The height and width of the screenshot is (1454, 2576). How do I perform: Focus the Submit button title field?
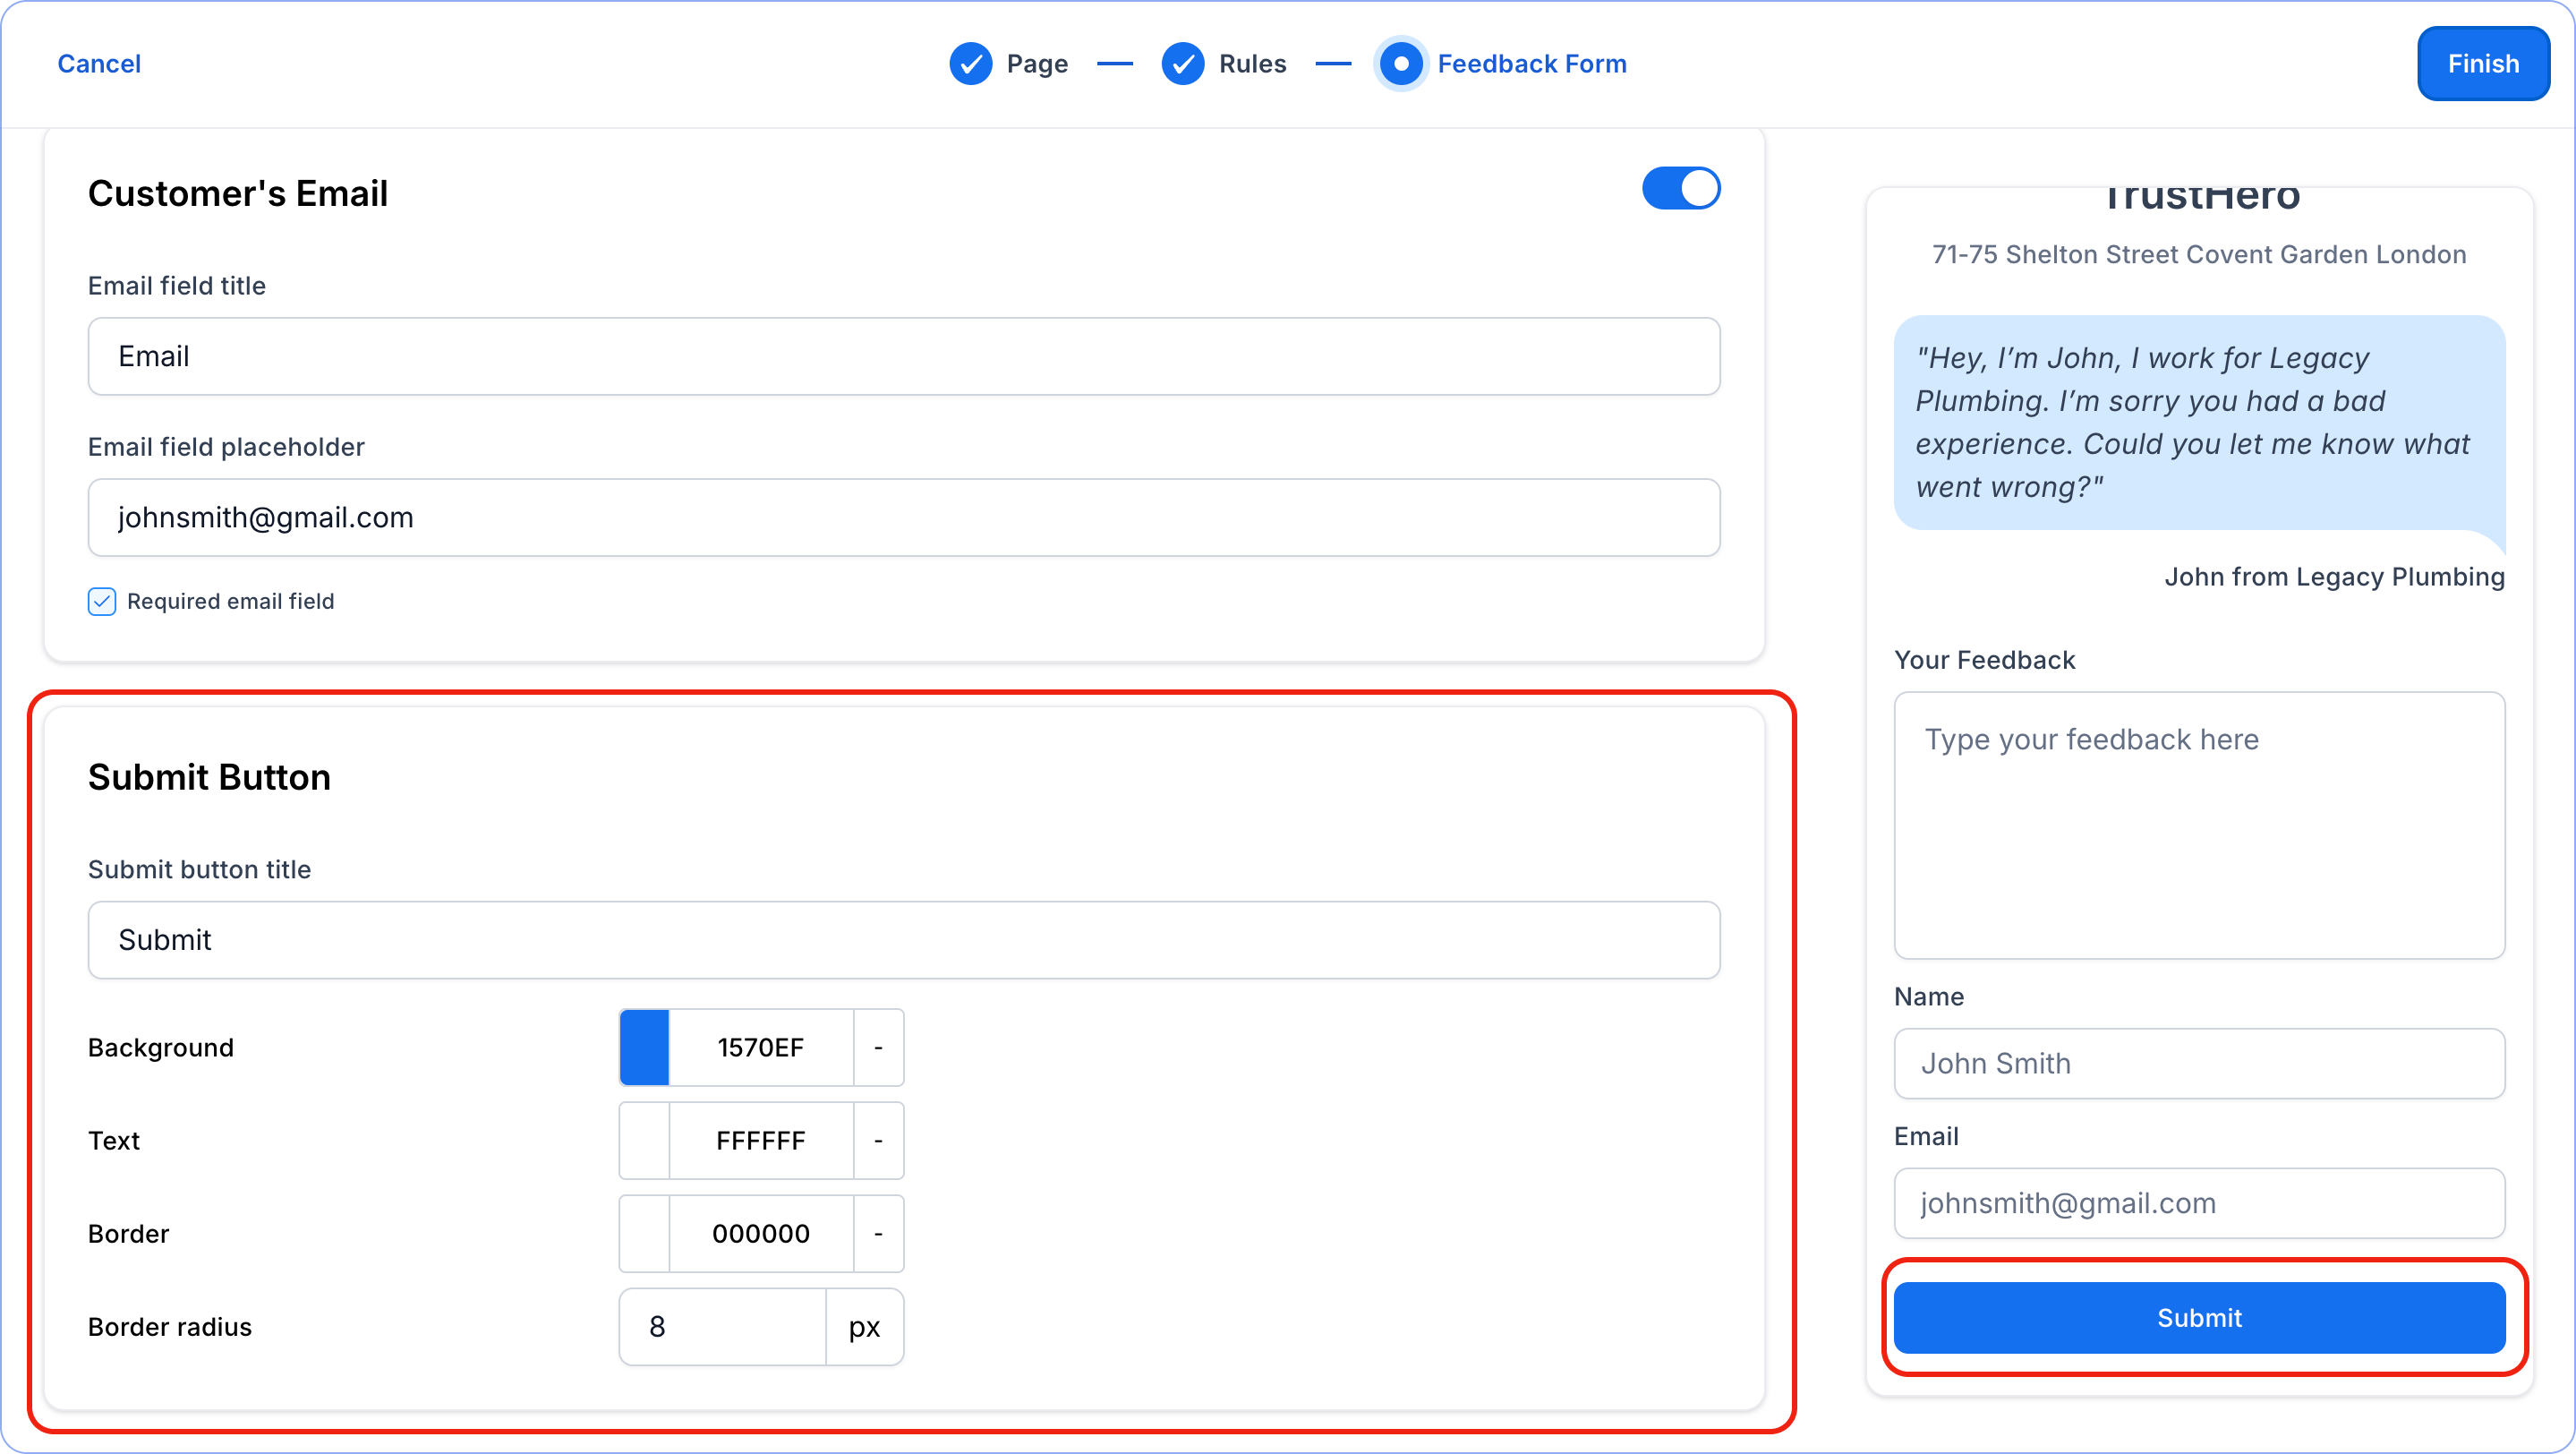[903, 940]
